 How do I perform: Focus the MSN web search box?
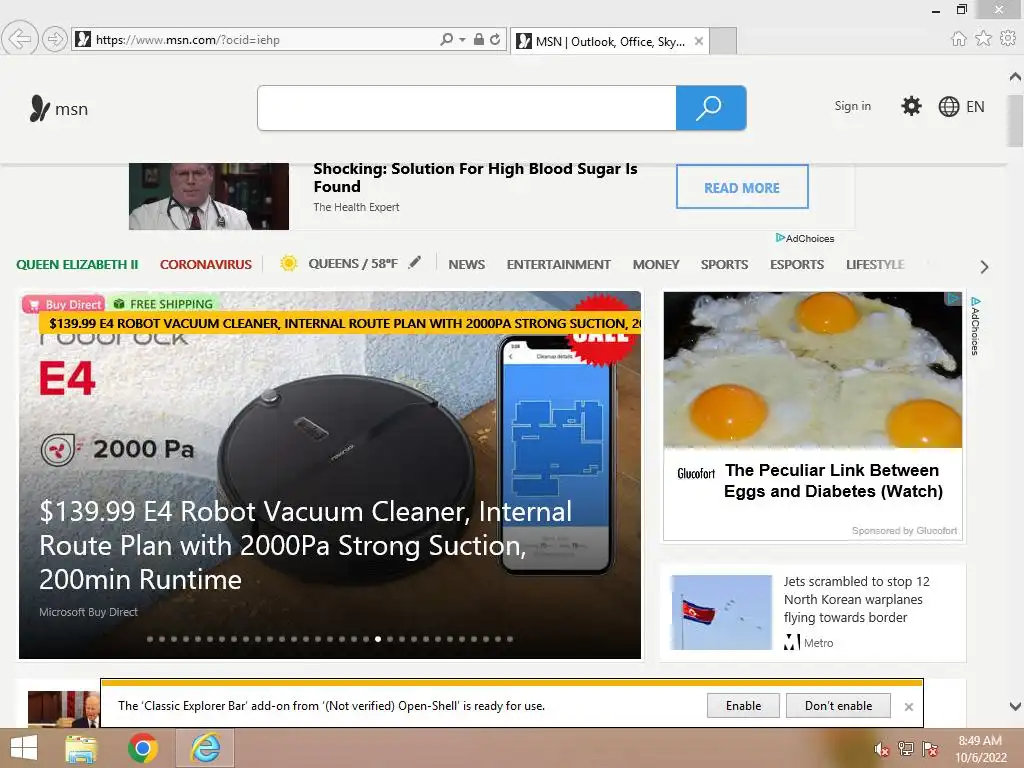pyautogui.click(x=467, y=108)
